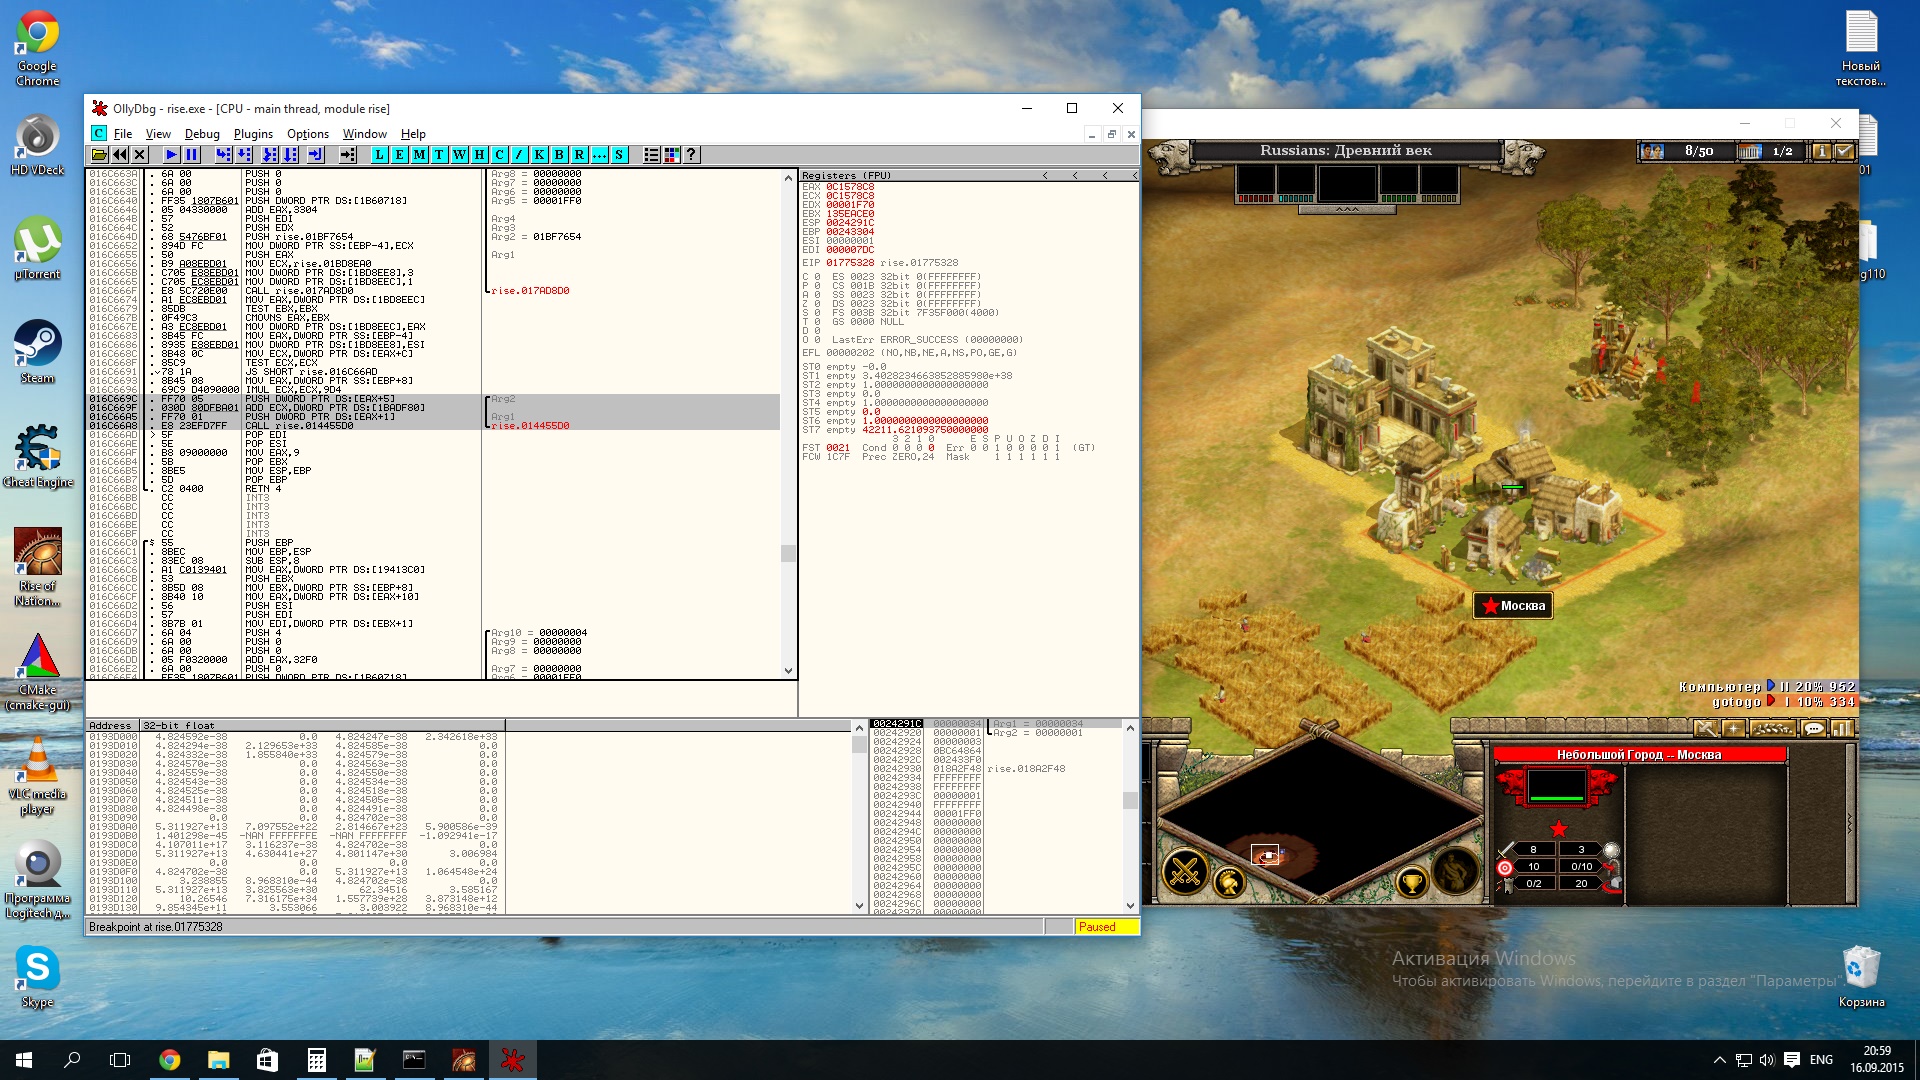This screenshot has width=1920, height=1080.
Task: Click the Run program play button
Action: click(171, 155)
